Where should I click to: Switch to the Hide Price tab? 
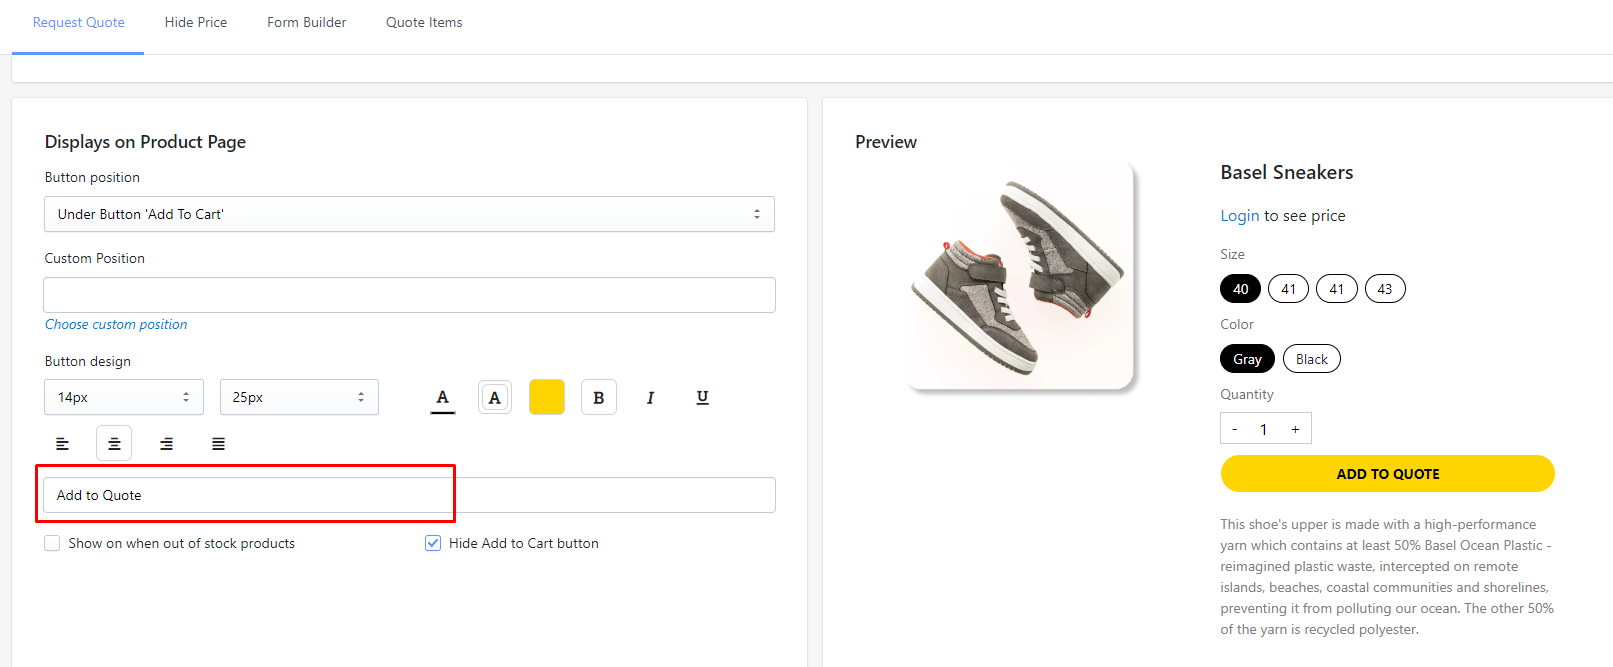tap(196, 22)
